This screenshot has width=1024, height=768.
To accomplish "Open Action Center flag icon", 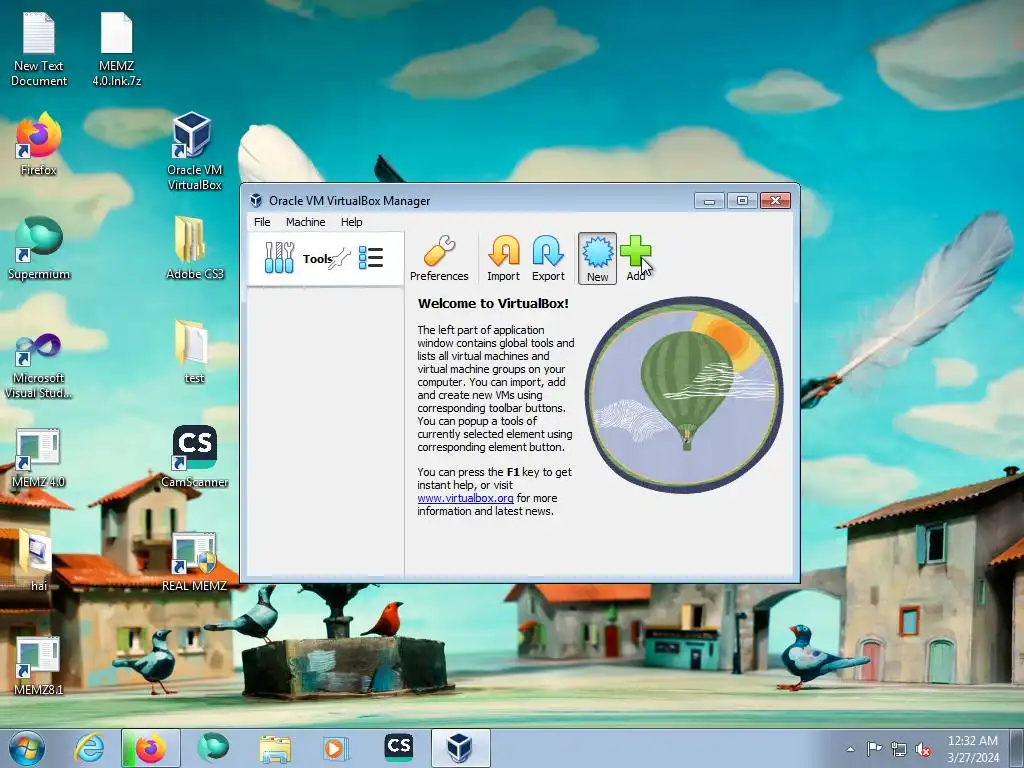I will 874,749.
